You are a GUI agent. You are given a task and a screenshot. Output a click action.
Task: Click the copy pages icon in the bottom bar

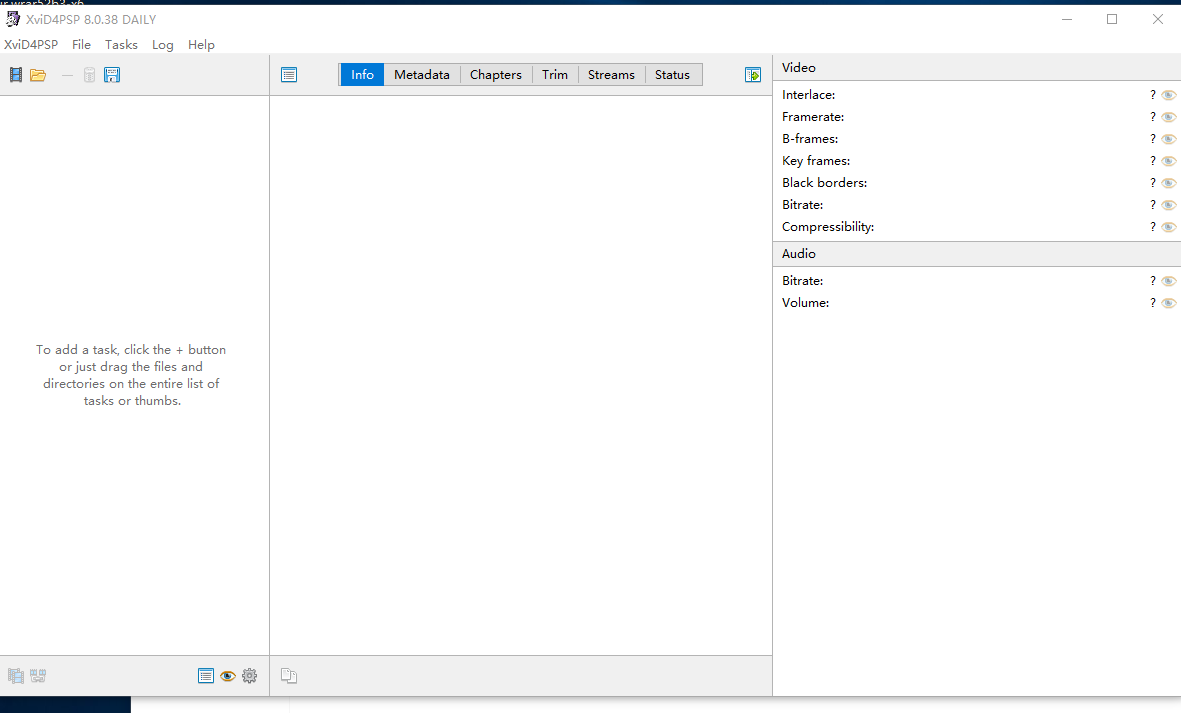click(x=289, y=675)
